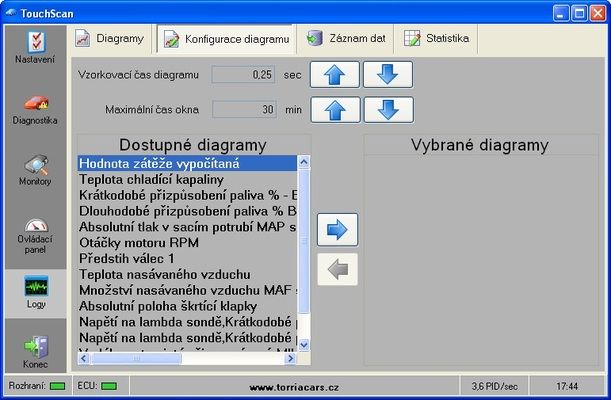Click the Rozhraní green status indicator

coord(58,386)
